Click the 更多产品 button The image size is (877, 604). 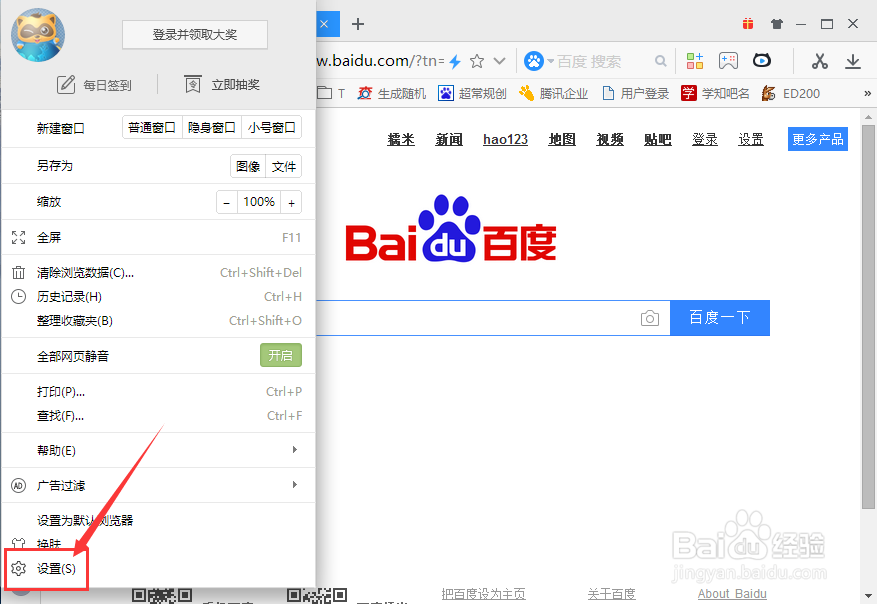tap(818, 139)
